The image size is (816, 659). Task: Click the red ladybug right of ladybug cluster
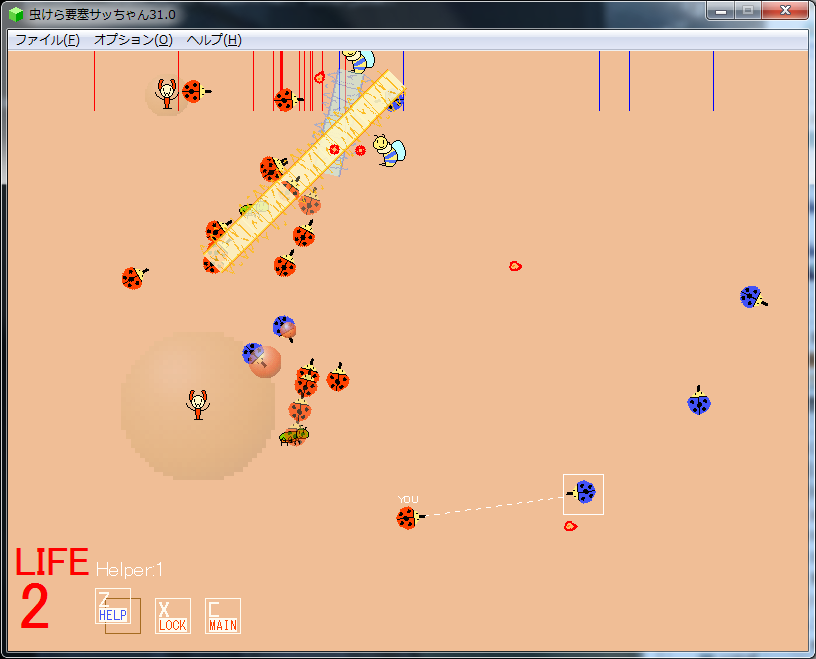click(x=338, y=378)
